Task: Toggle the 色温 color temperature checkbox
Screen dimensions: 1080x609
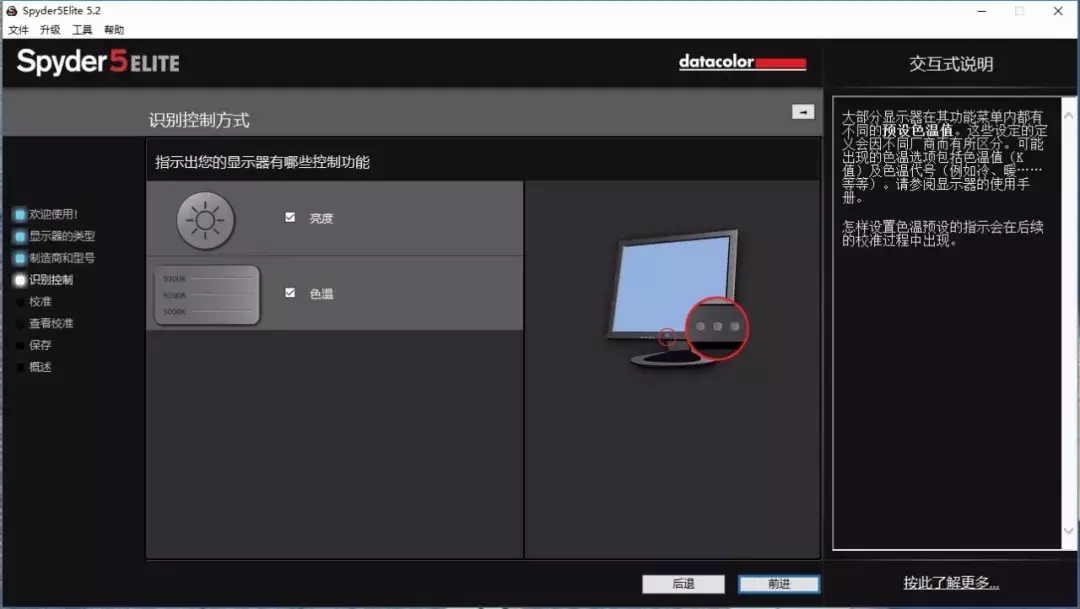Action: click(290, 293)
